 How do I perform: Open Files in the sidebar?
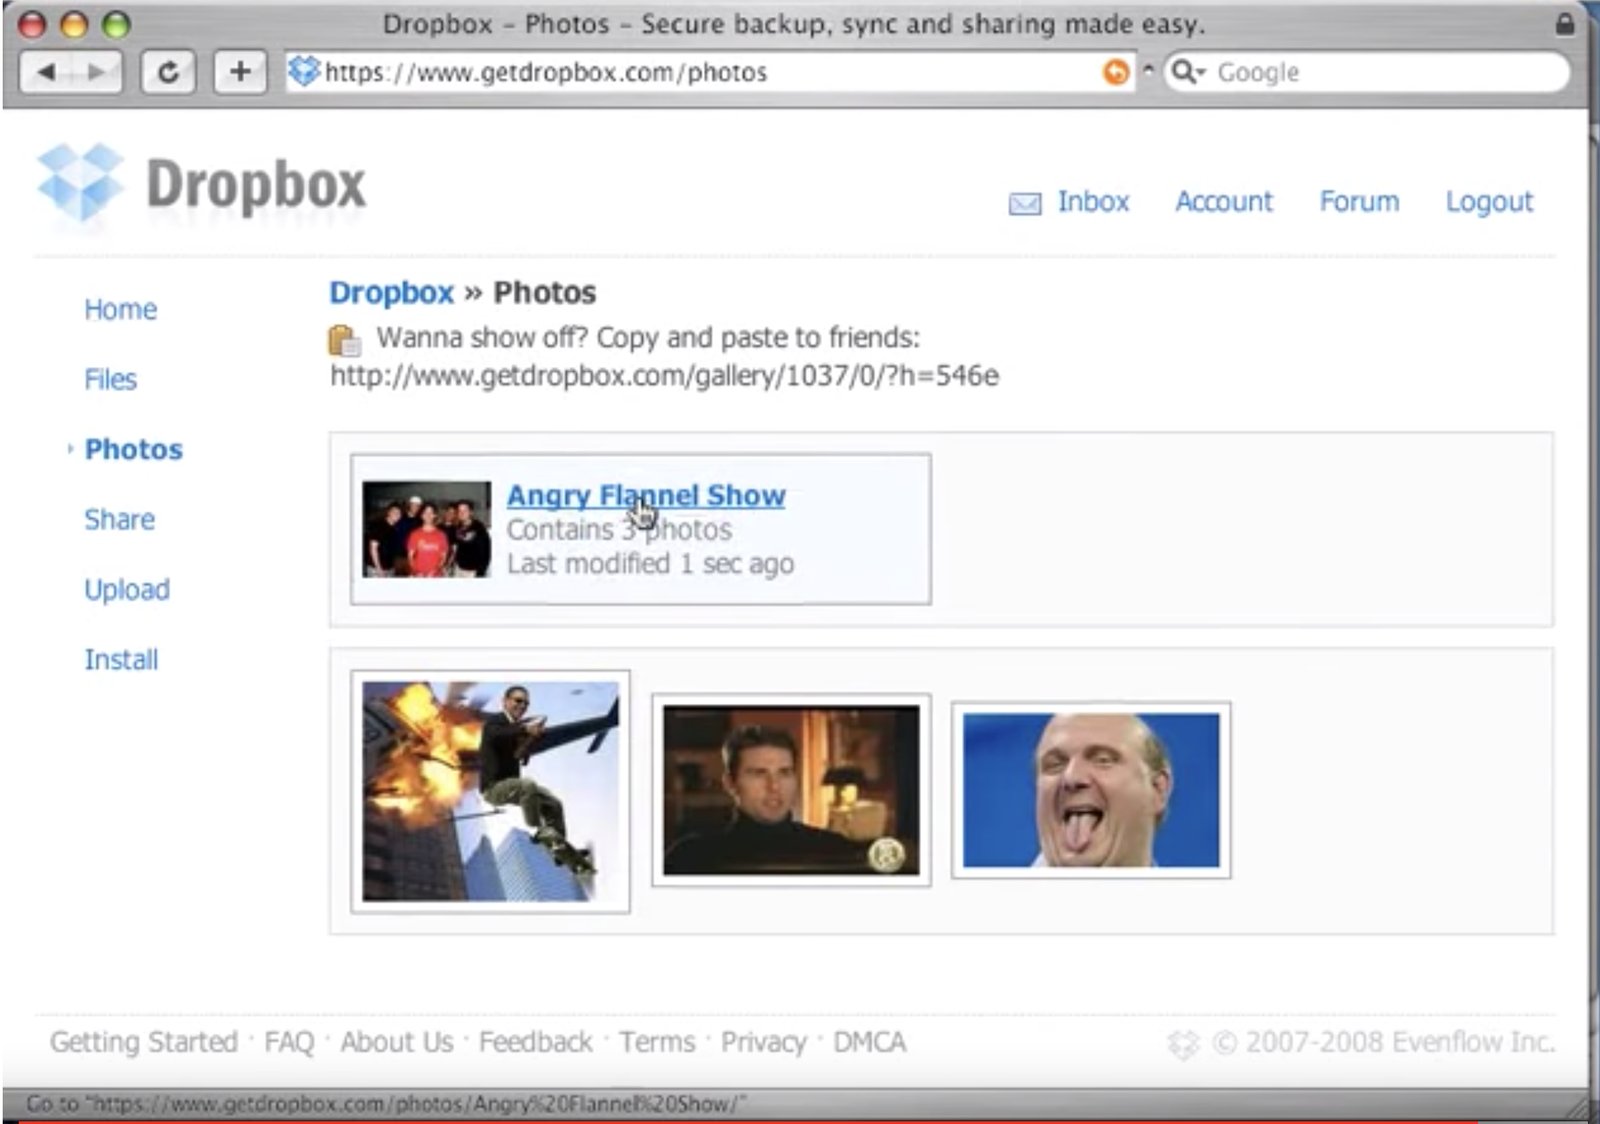(x=110, y=380)
